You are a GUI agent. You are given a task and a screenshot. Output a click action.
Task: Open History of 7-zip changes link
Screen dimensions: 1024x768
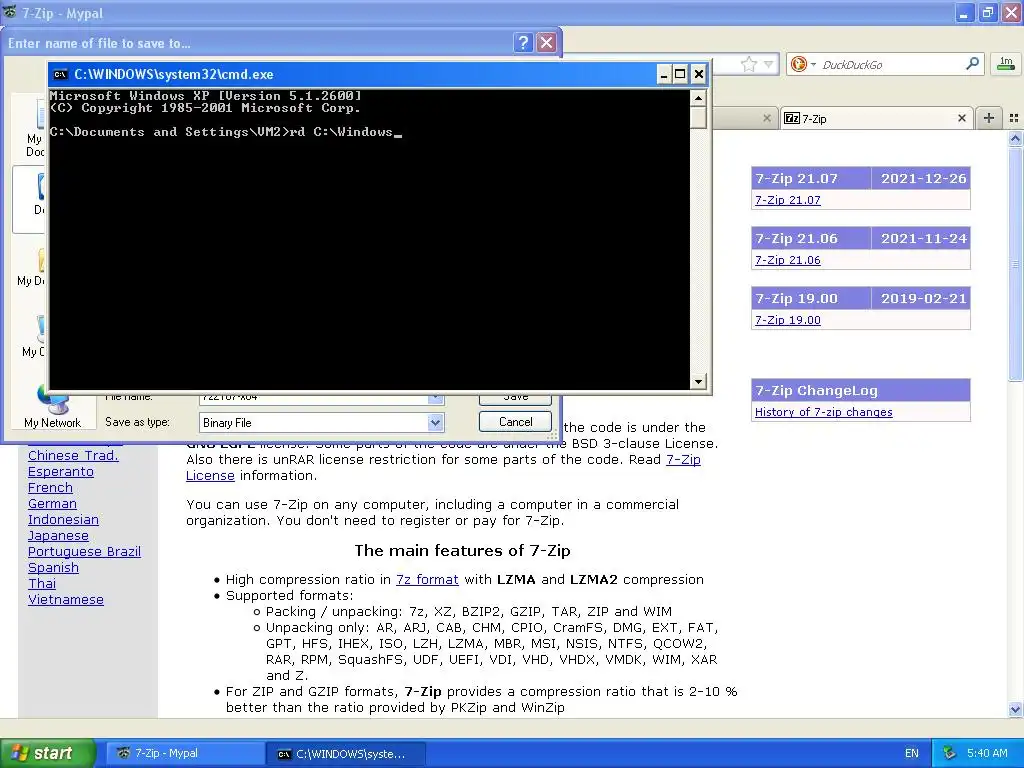pos(824,412)
